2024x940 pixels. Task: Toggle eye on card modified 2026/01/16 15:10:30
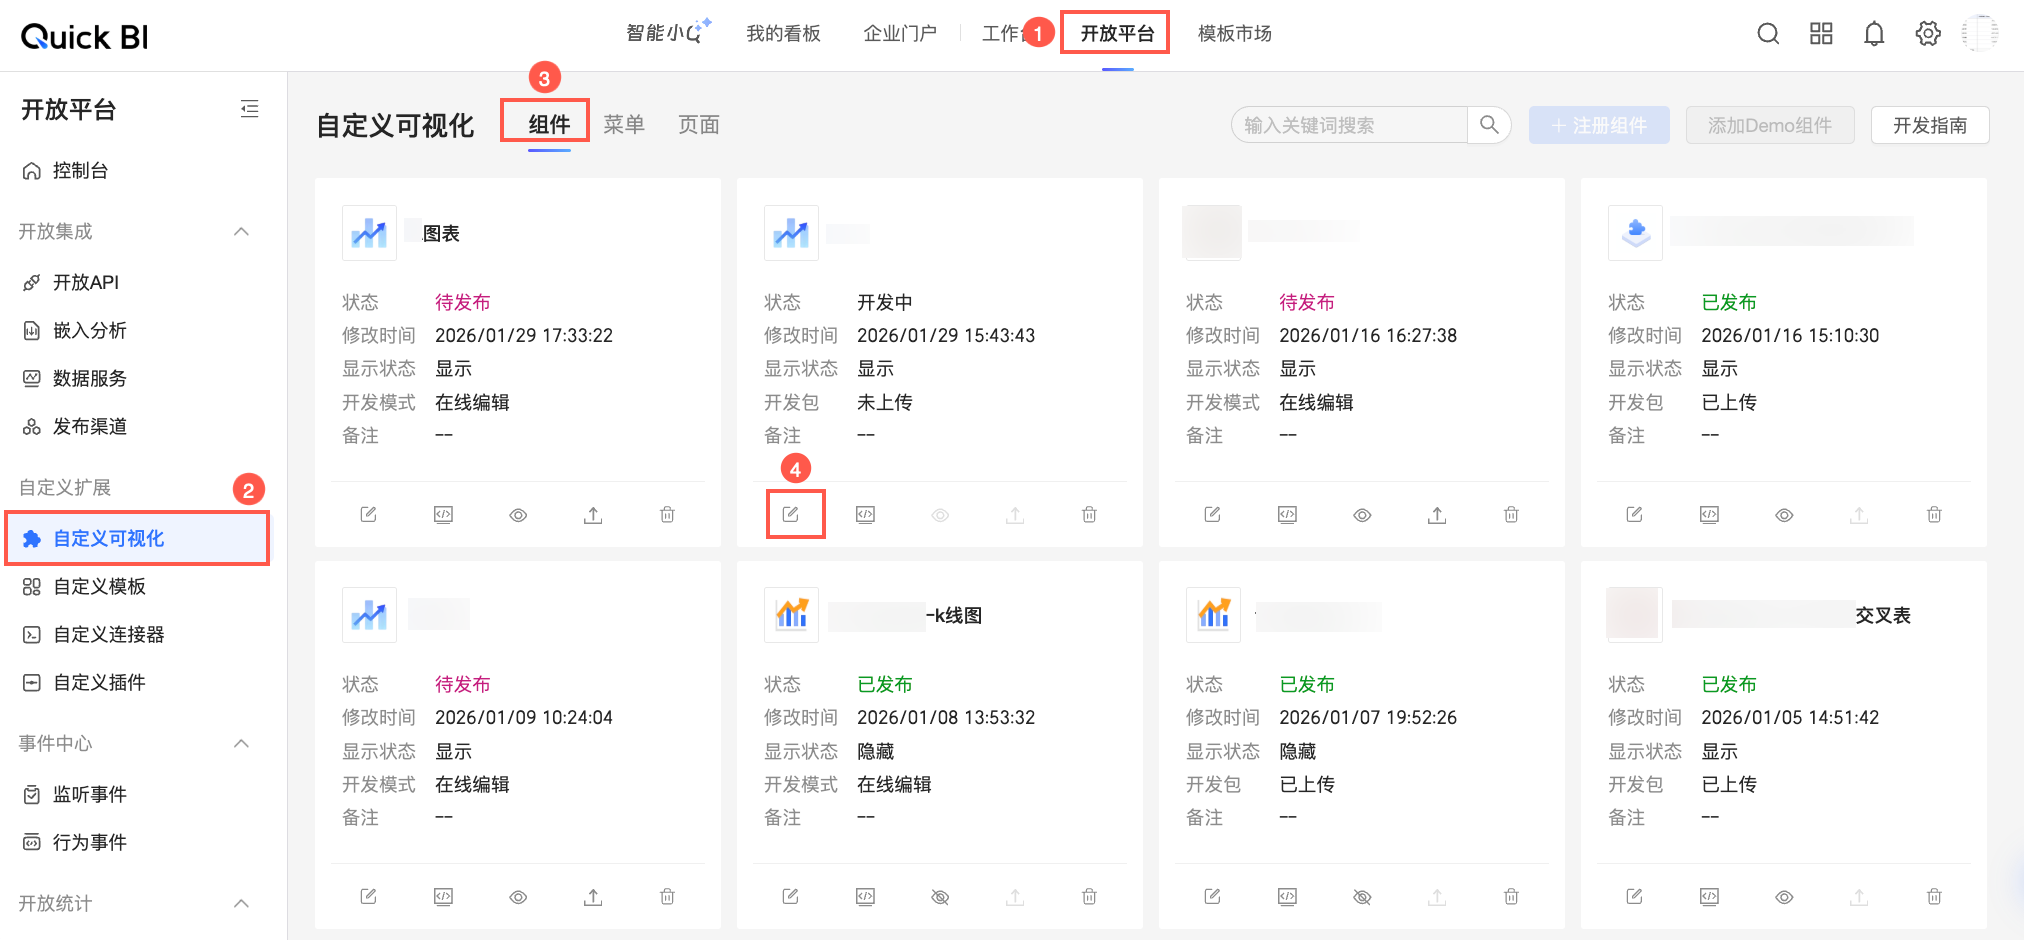pyautogui.click(x=1784, y=515)
